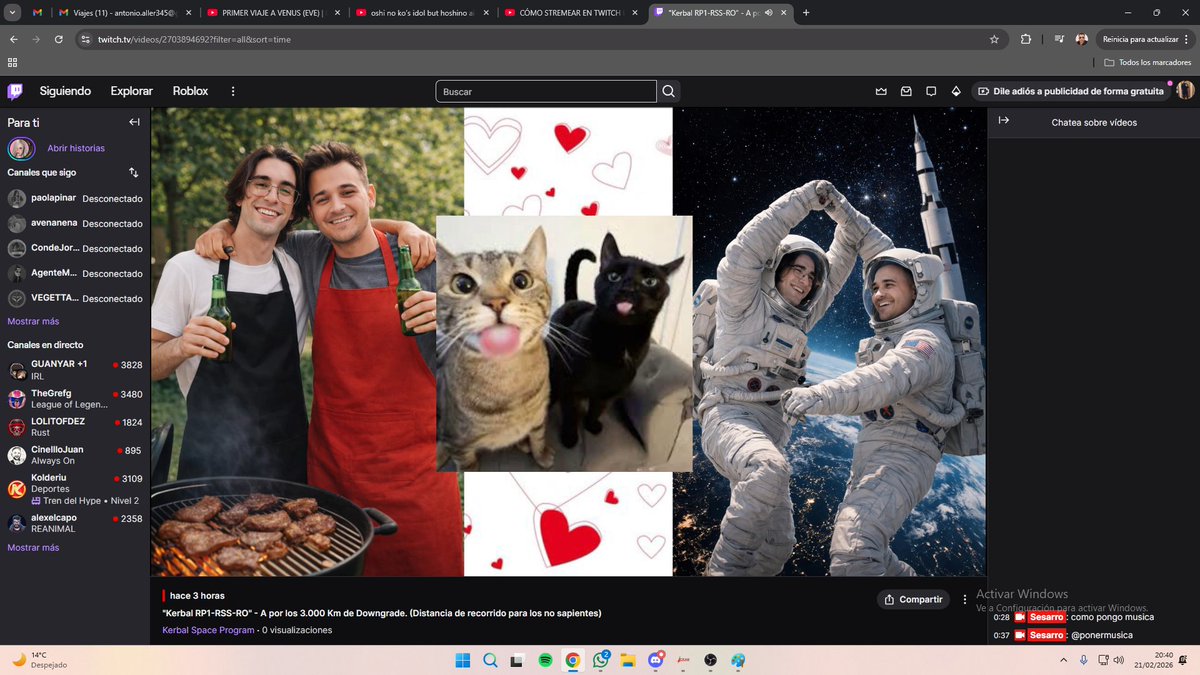Click Abrir historias link
Viewport: 1200px width, 675px height.
pyautogui.click(x=76, y=148)
